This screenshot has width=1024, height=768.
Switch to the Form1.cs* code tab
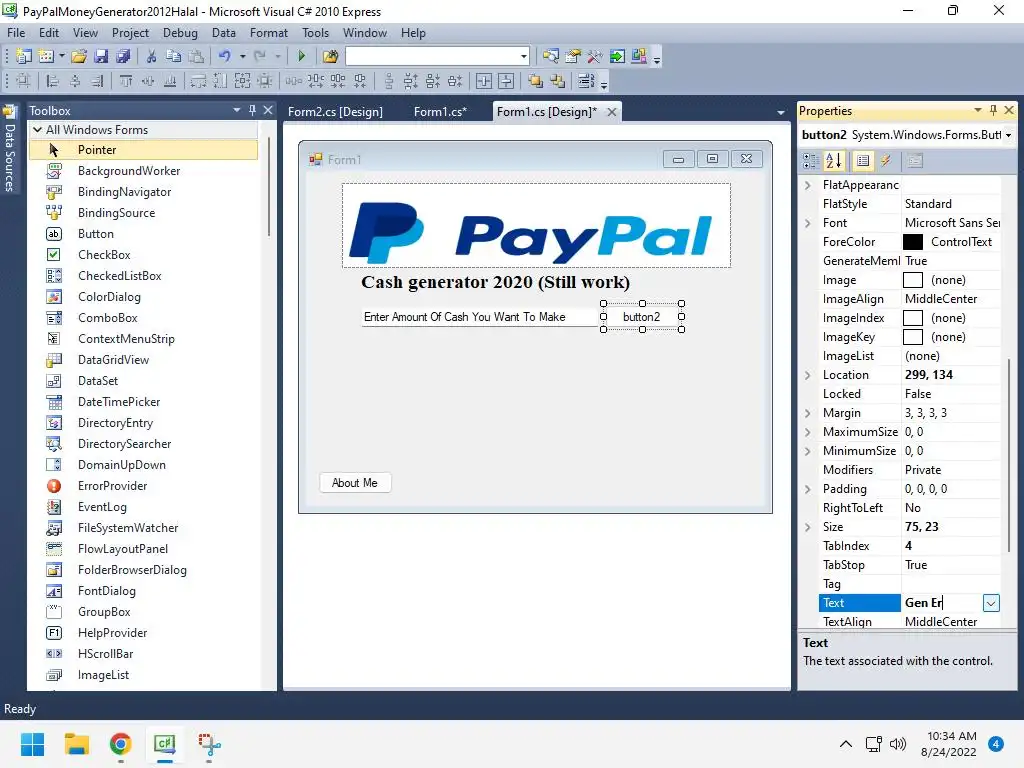click(x=440, y=112)
